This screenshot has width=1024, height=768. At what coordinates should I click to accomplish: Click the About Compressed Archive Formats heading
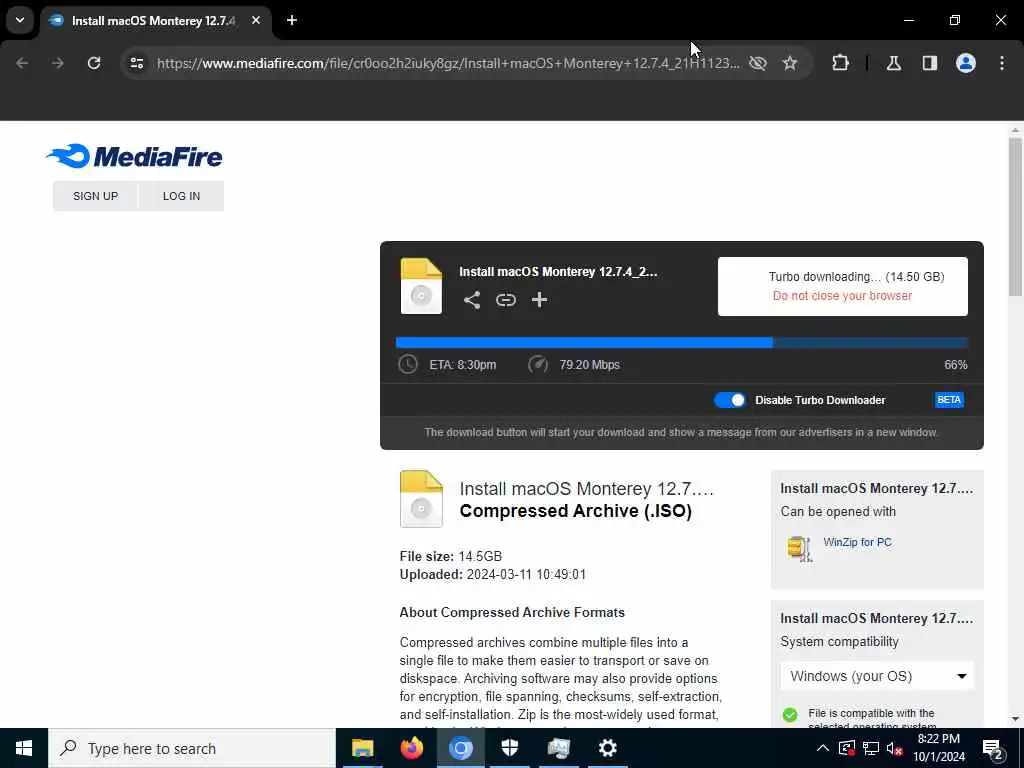[512, 613]
